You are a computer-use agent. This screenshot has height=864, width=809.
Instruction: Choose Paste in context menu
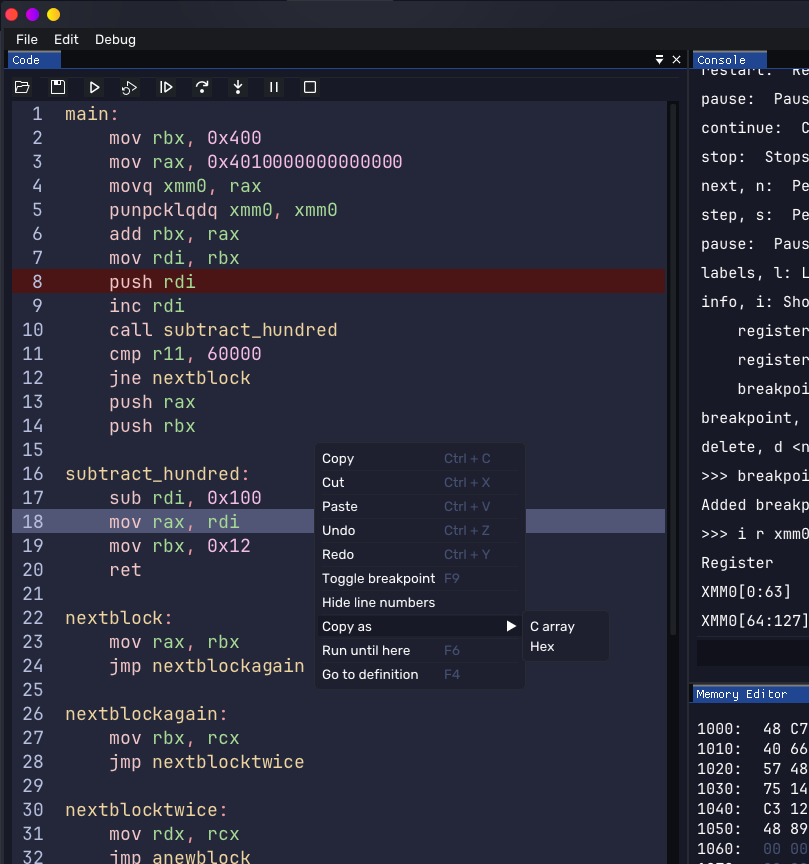pos(419,506)
